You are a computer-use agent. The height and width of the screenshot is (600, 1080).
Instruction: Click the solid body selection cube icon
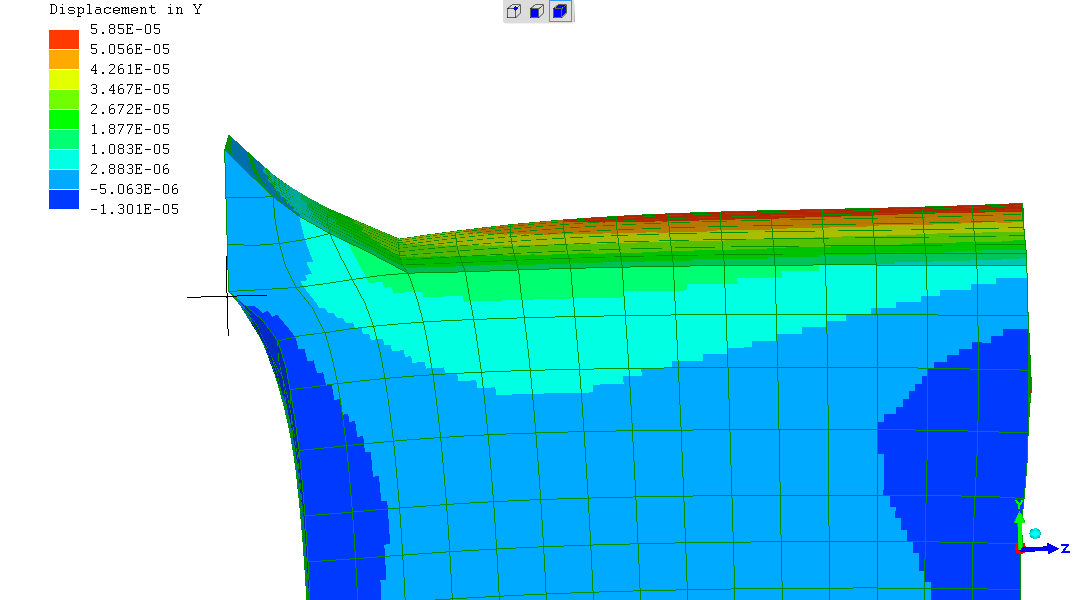coord(560,12)
